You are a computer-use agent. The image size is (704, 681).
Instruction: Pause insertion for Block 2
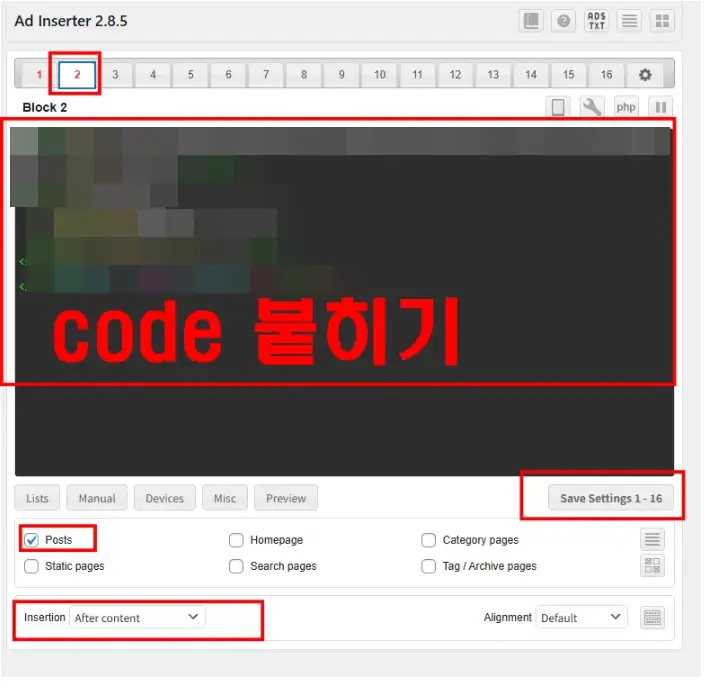pyautogui.click(x=659, y=107)
